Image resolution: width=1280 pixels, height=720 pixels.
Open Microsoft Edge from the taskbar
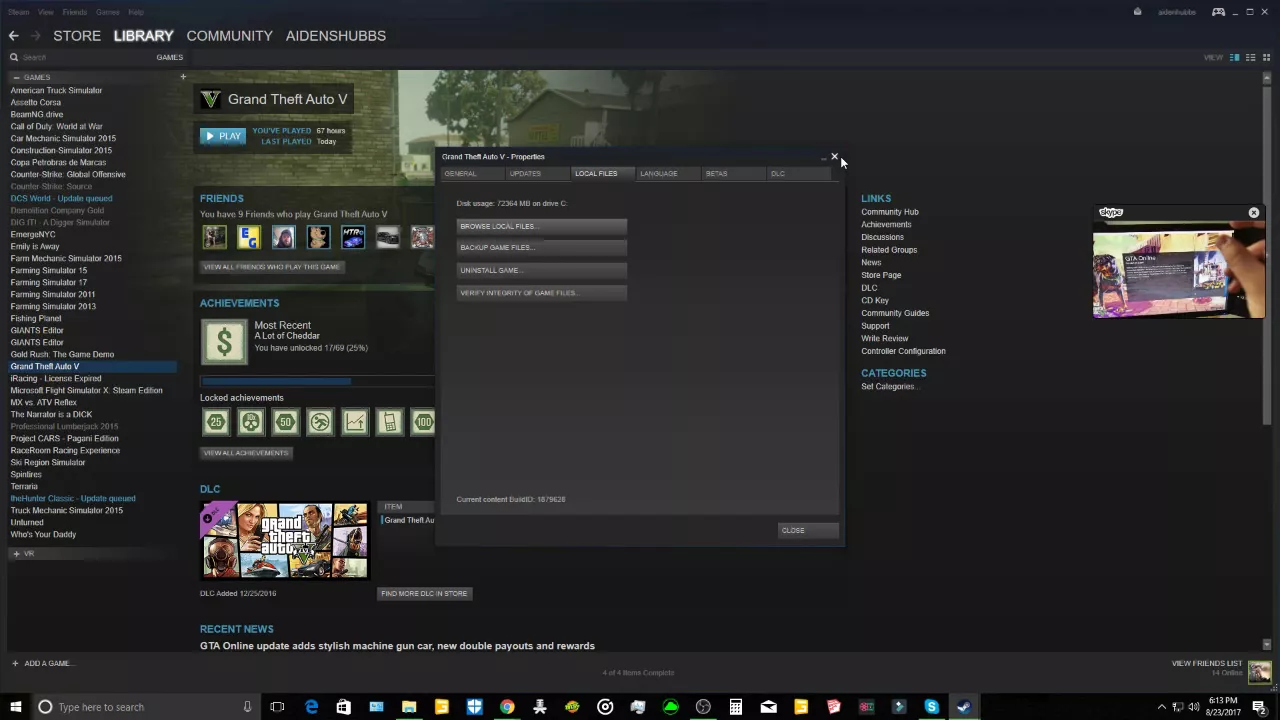(x=311, y=707)
